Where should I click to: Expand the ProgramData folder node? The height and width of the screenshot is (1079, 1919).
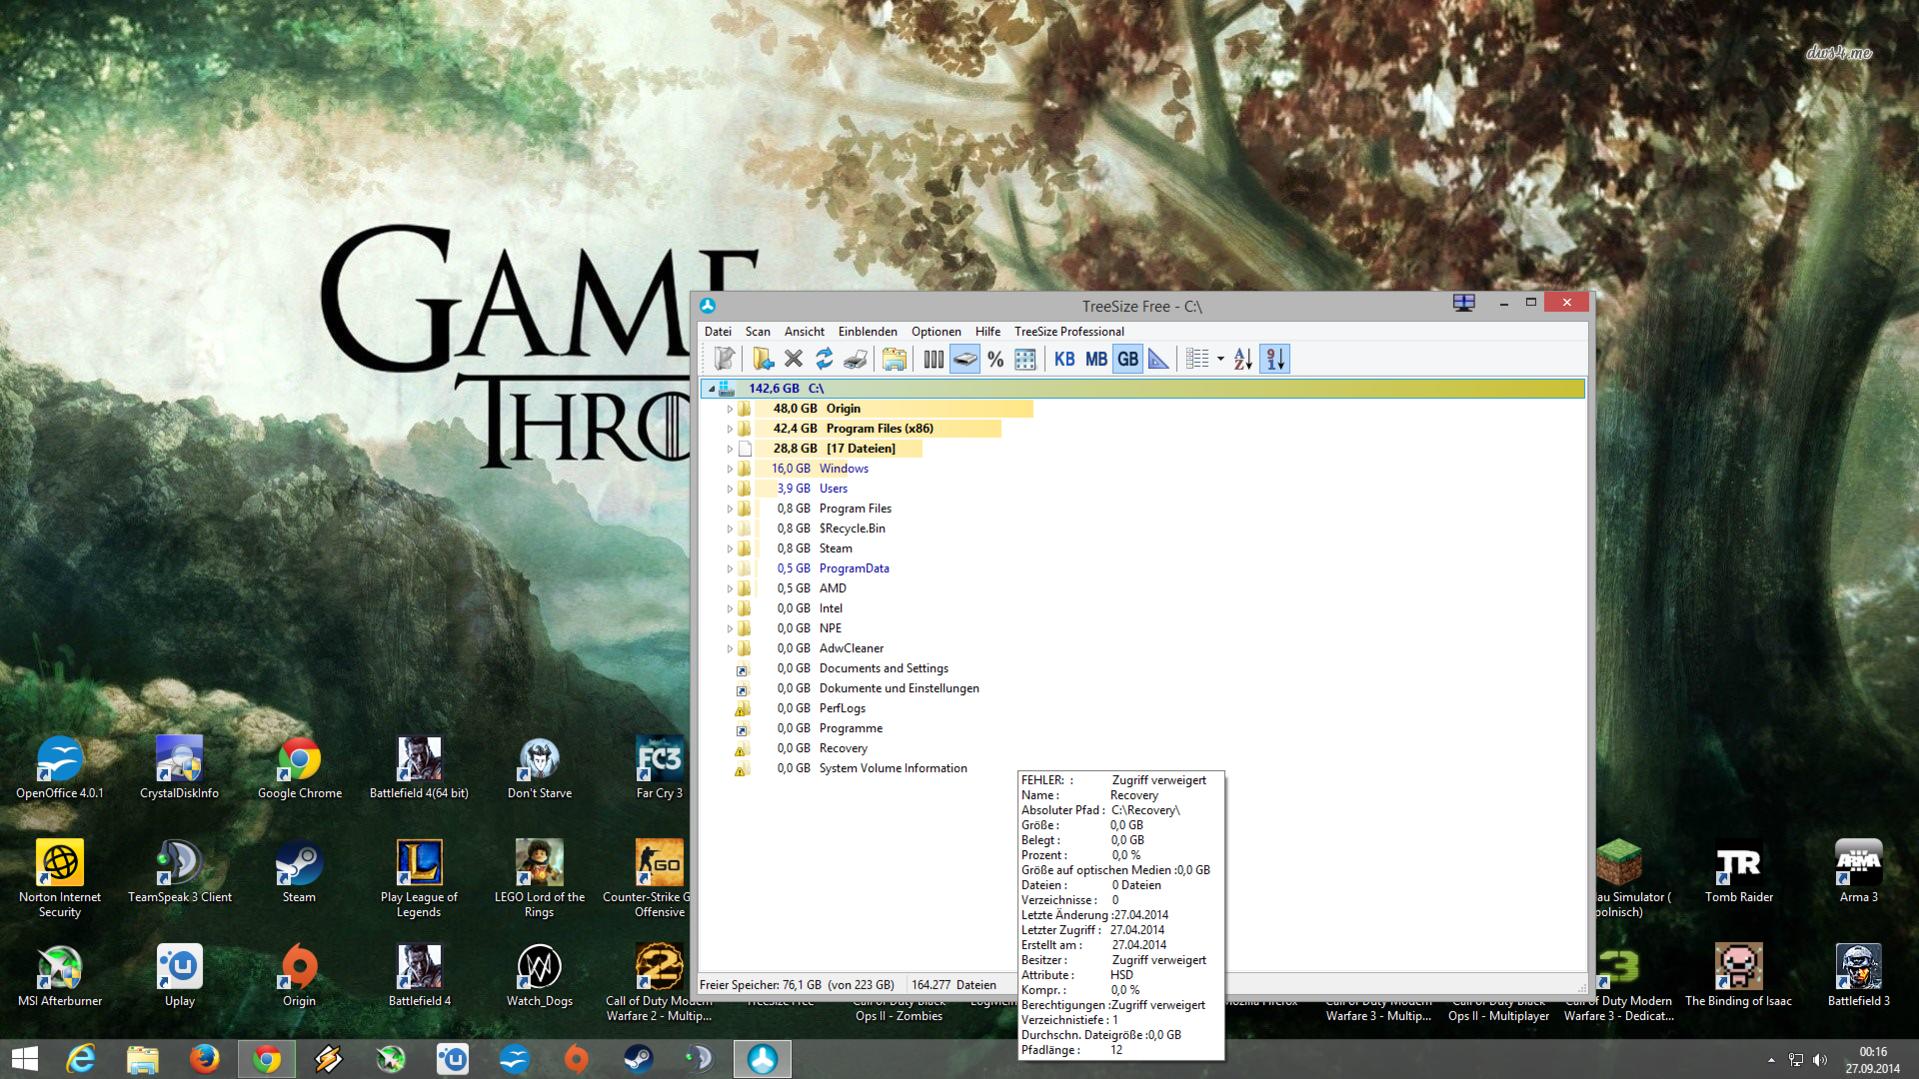click(x=729, y=569)
